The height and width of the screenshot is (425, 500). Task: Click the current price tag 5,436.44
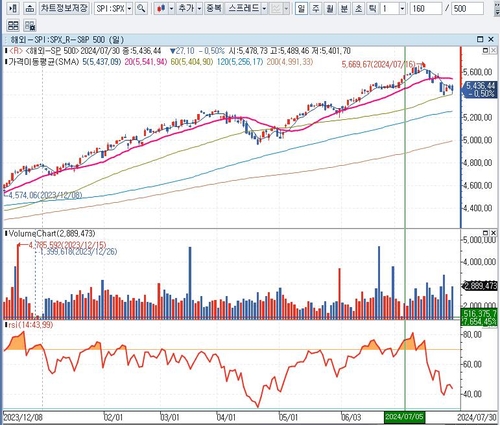pos(480,86)
